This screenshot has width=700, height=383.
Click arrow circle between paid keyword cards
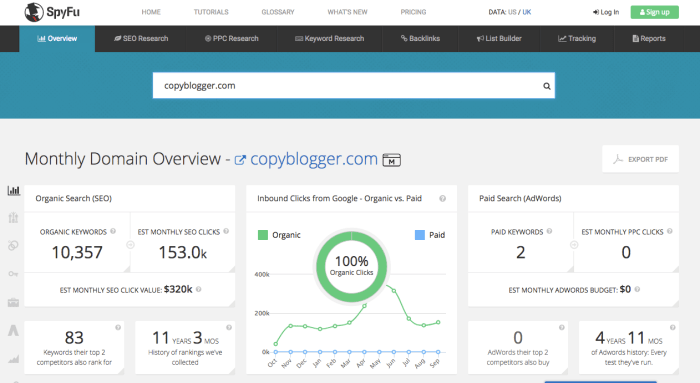[x=574, y=245]
